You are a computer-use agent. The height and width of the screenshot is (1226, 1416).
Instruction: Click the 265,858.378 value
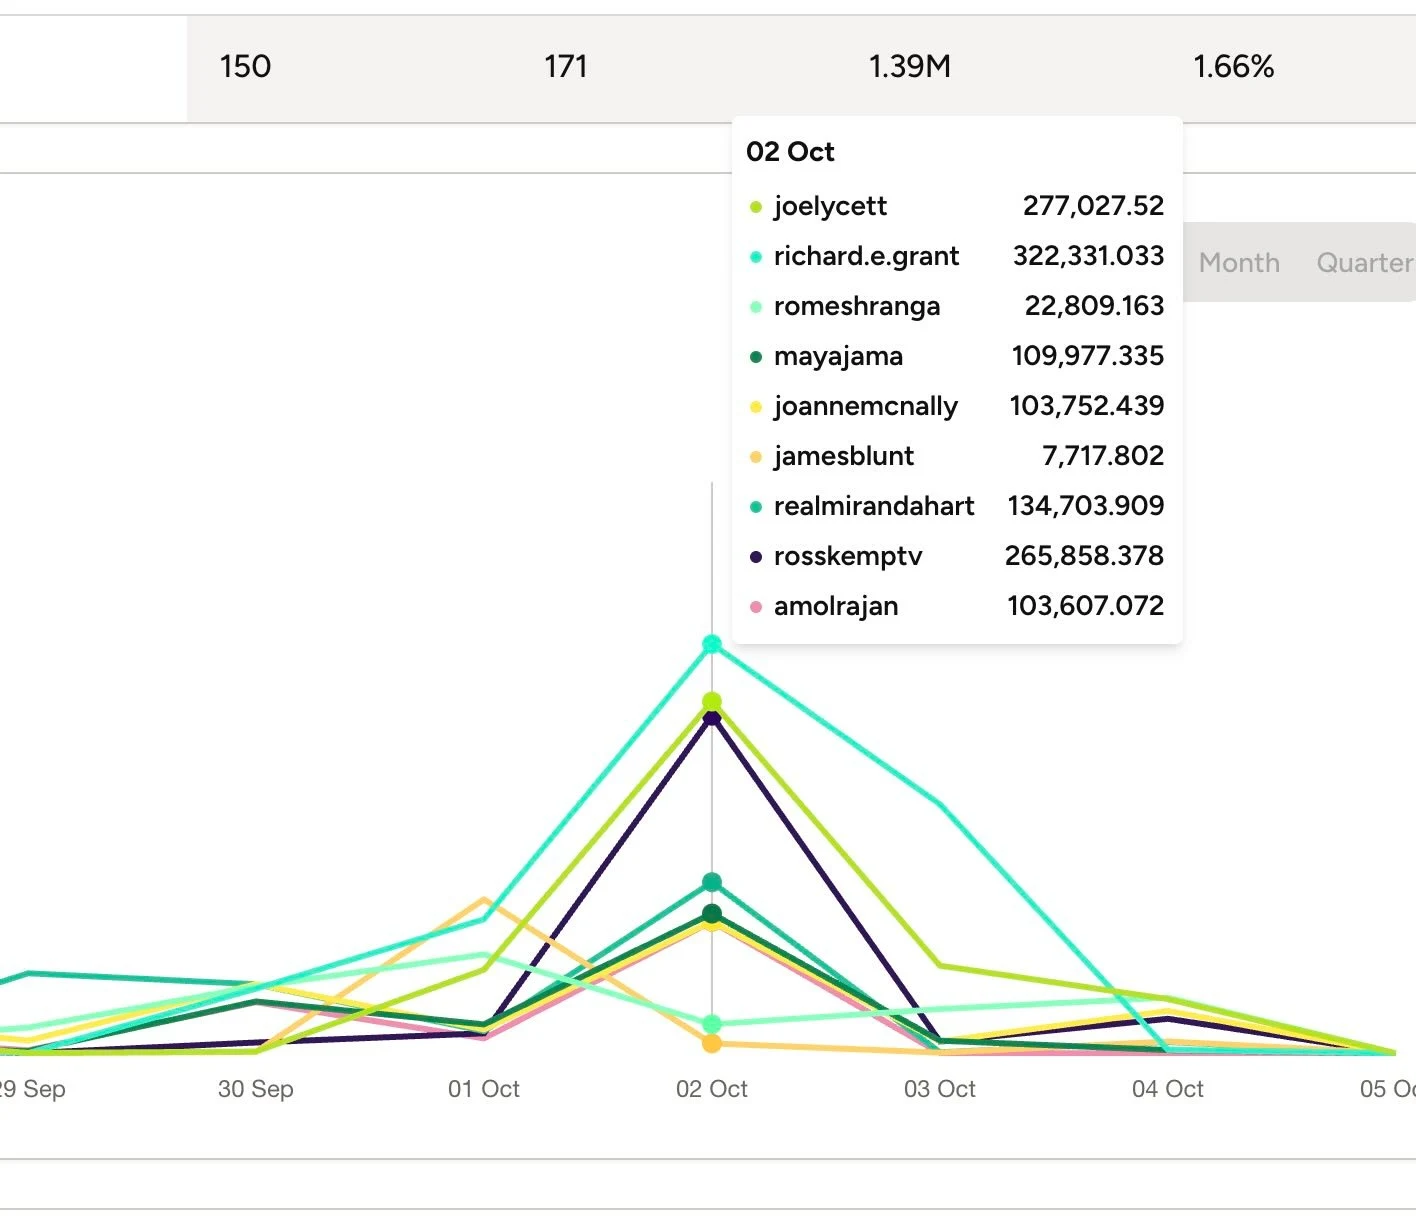coord(1084,556)
